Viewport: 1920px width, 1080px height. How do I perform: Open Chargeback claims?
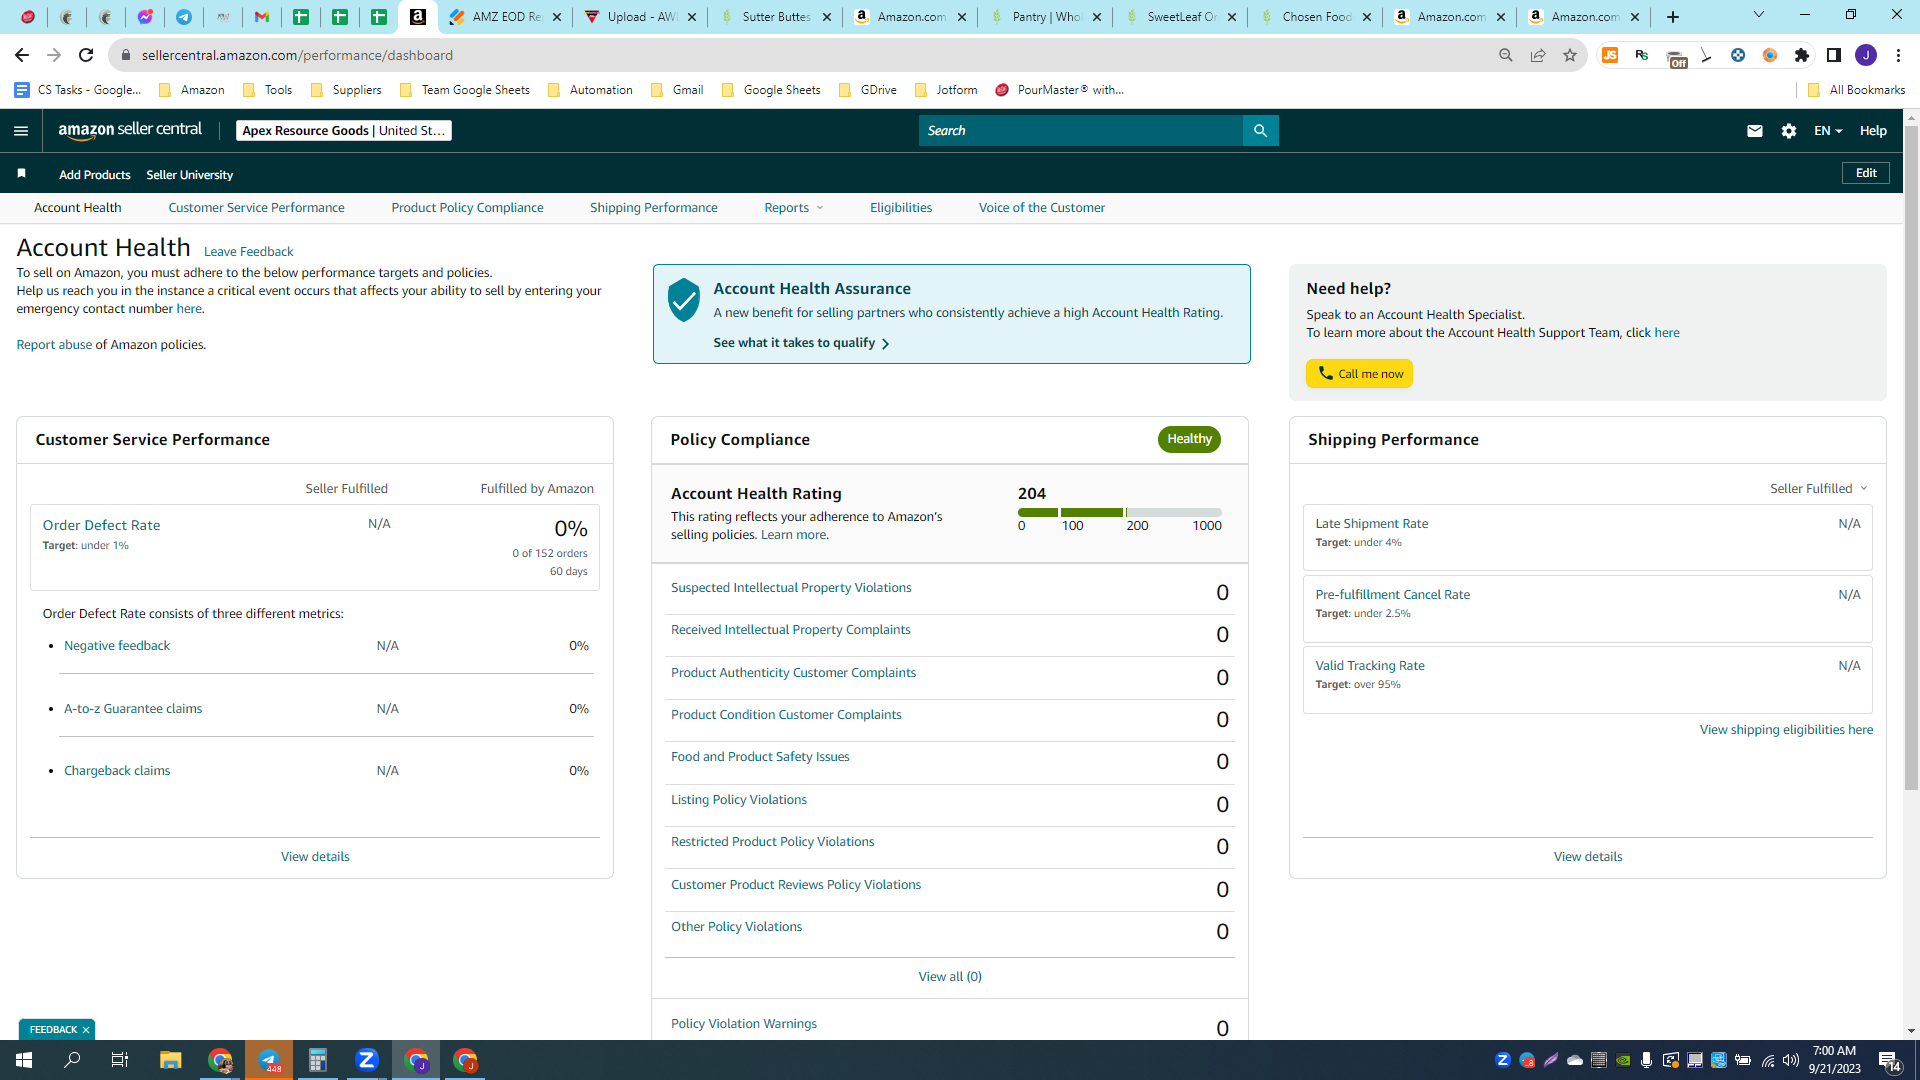tap(117, 771)
